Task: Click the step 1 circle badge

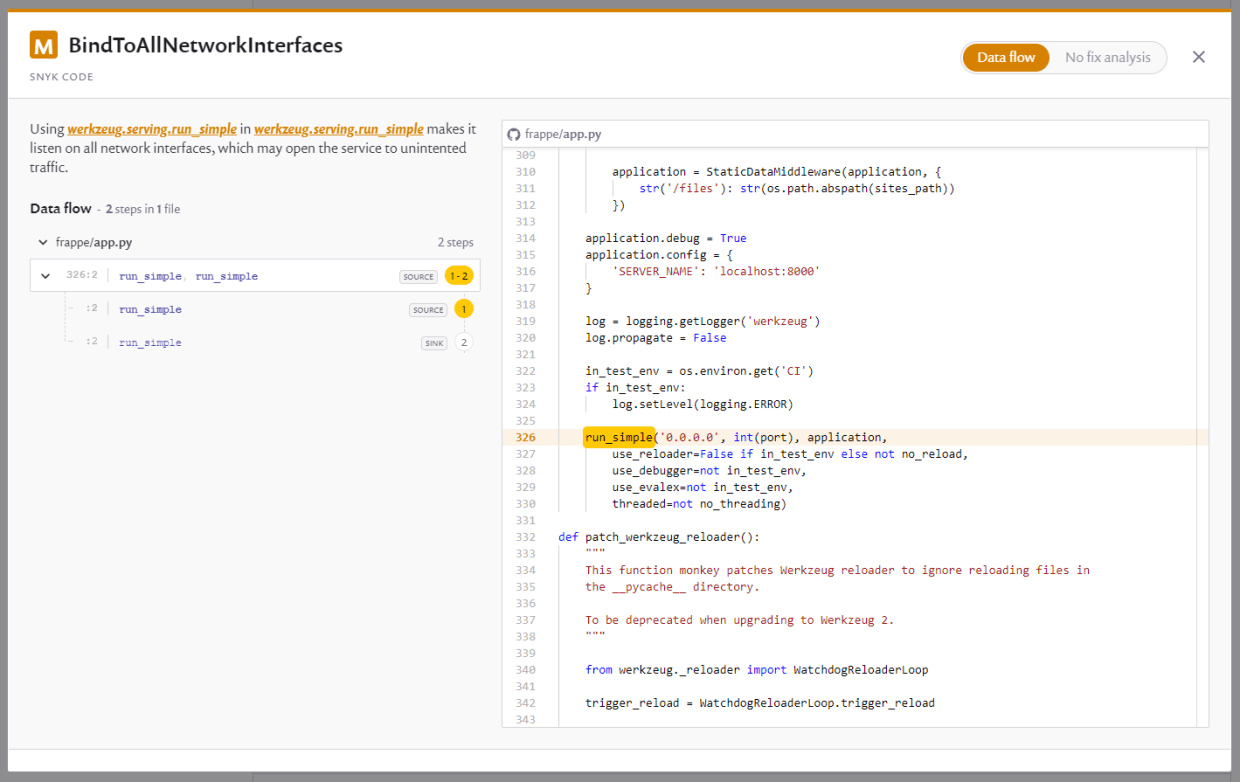Action: tap(464, 309)
